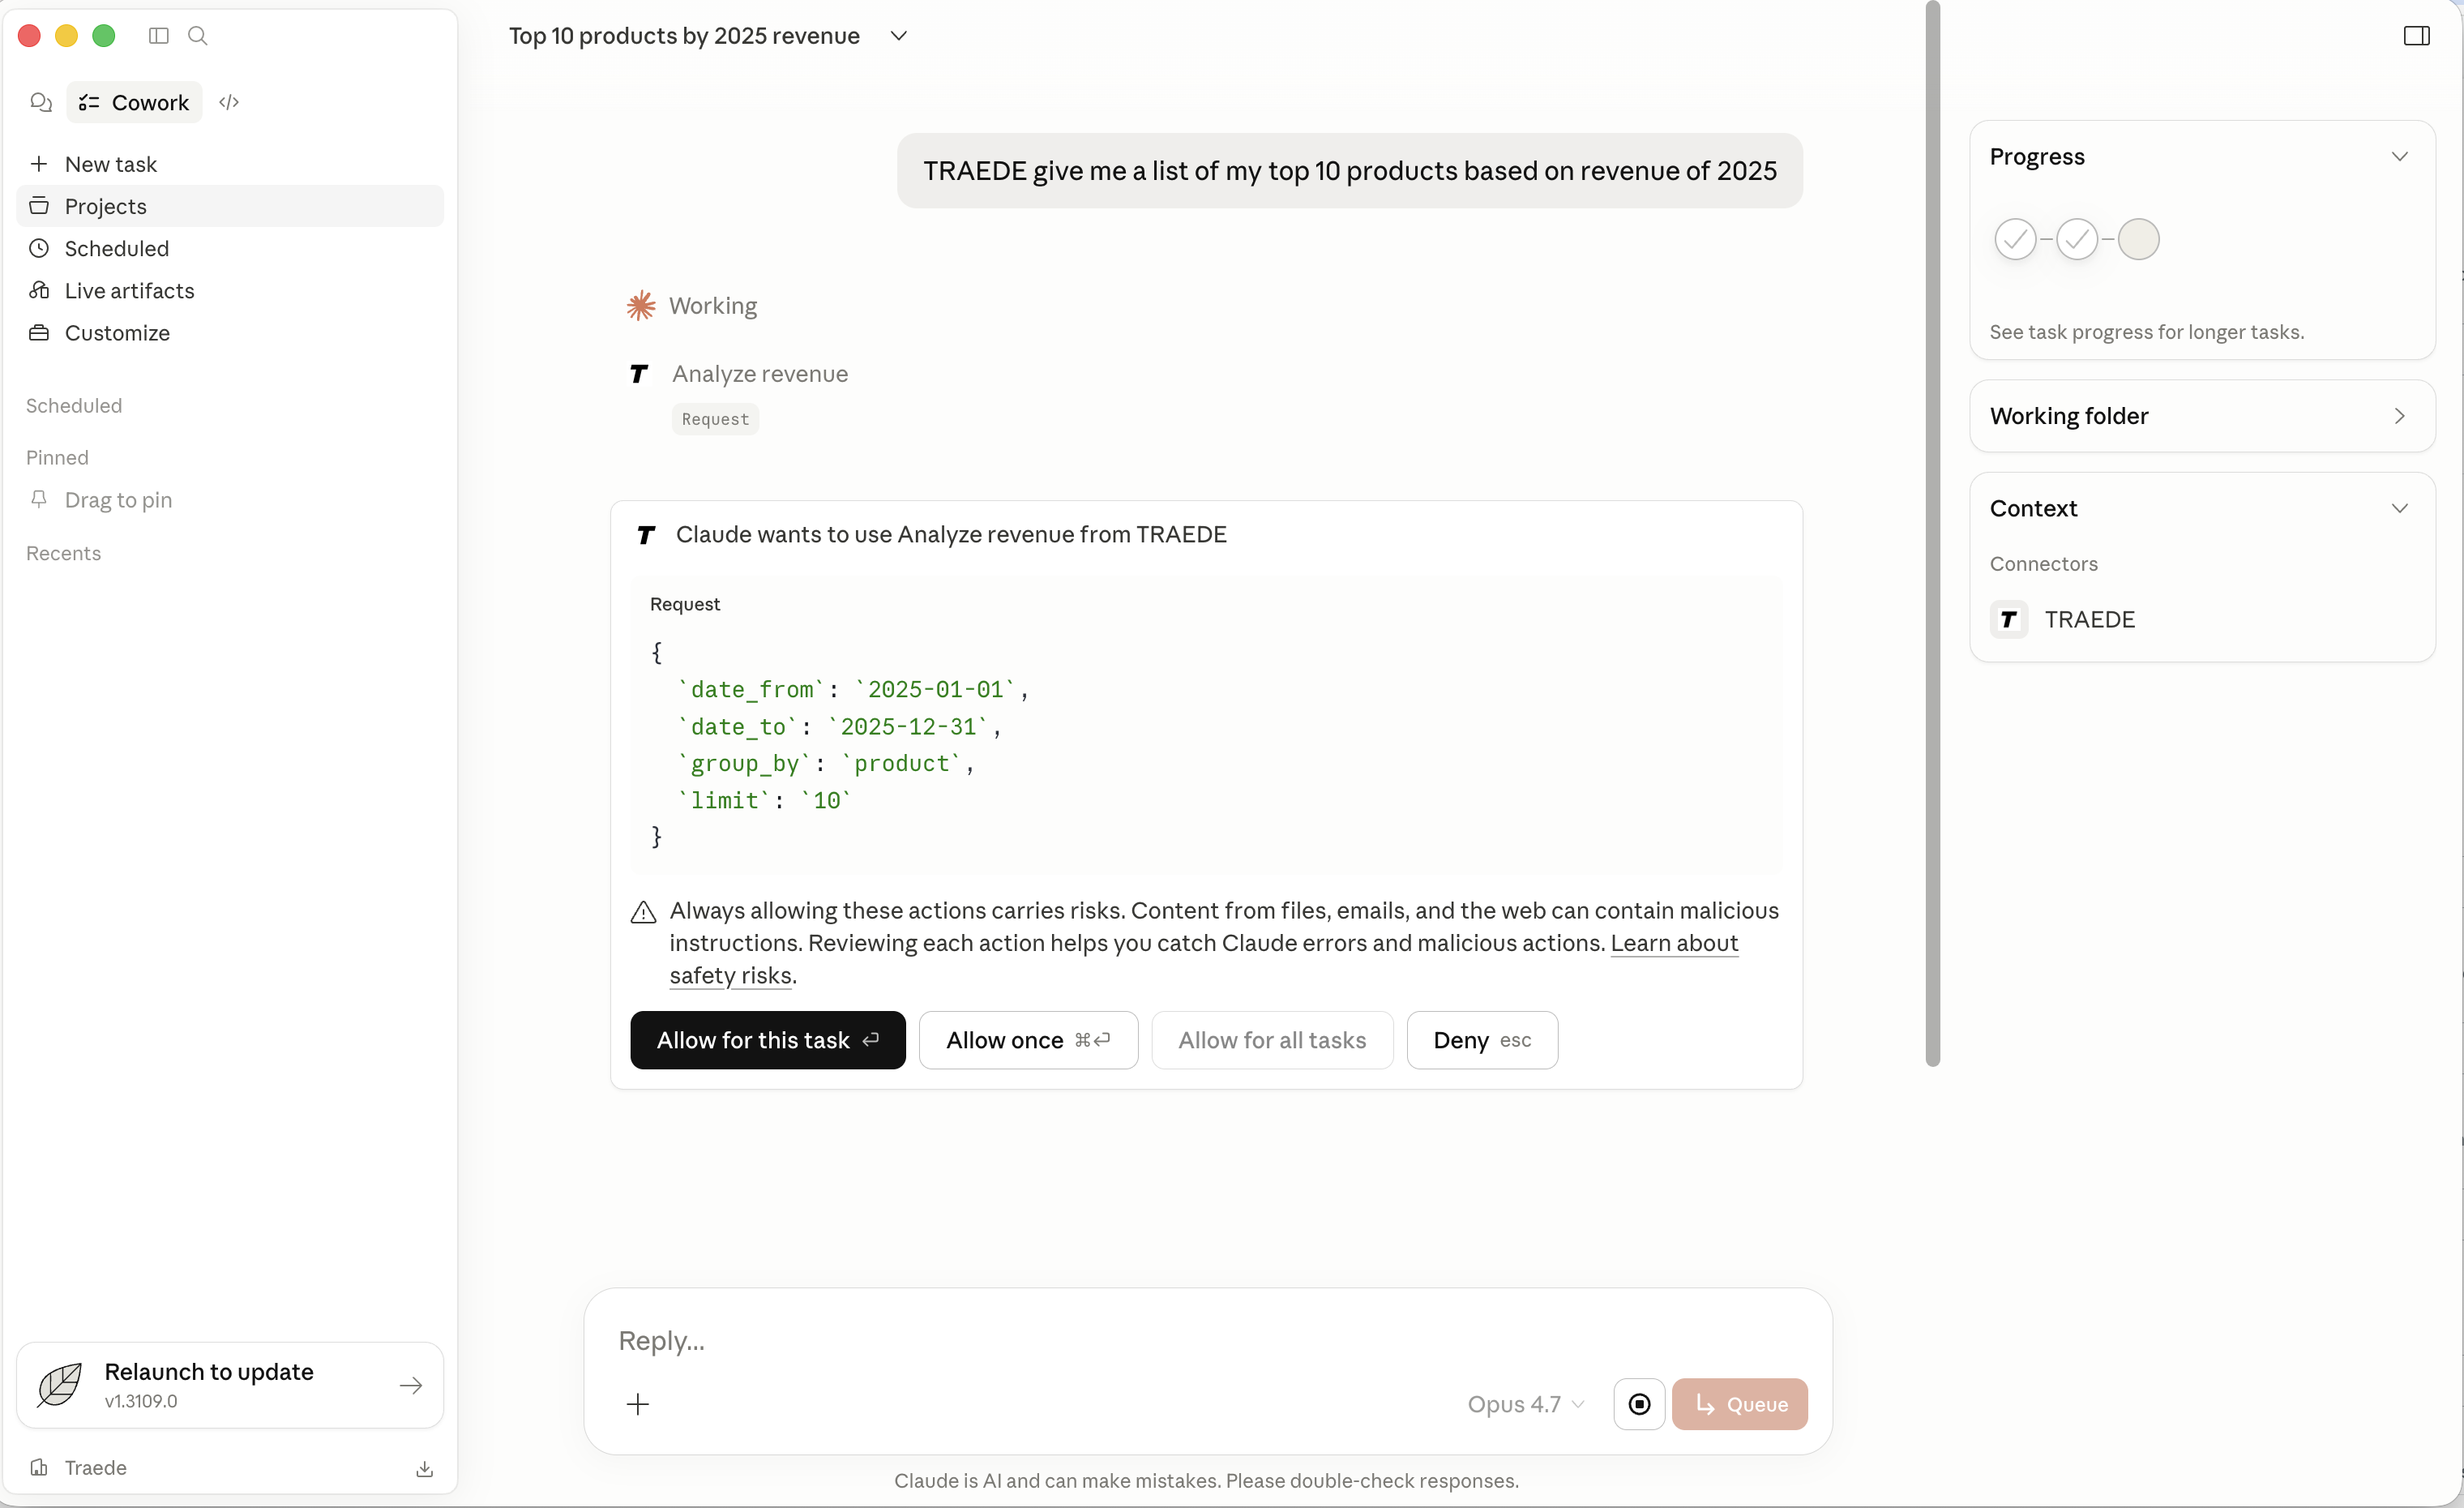Switch to the code mode icon
This screenshot has height=1508, width=2464.
tap(229, 102)
